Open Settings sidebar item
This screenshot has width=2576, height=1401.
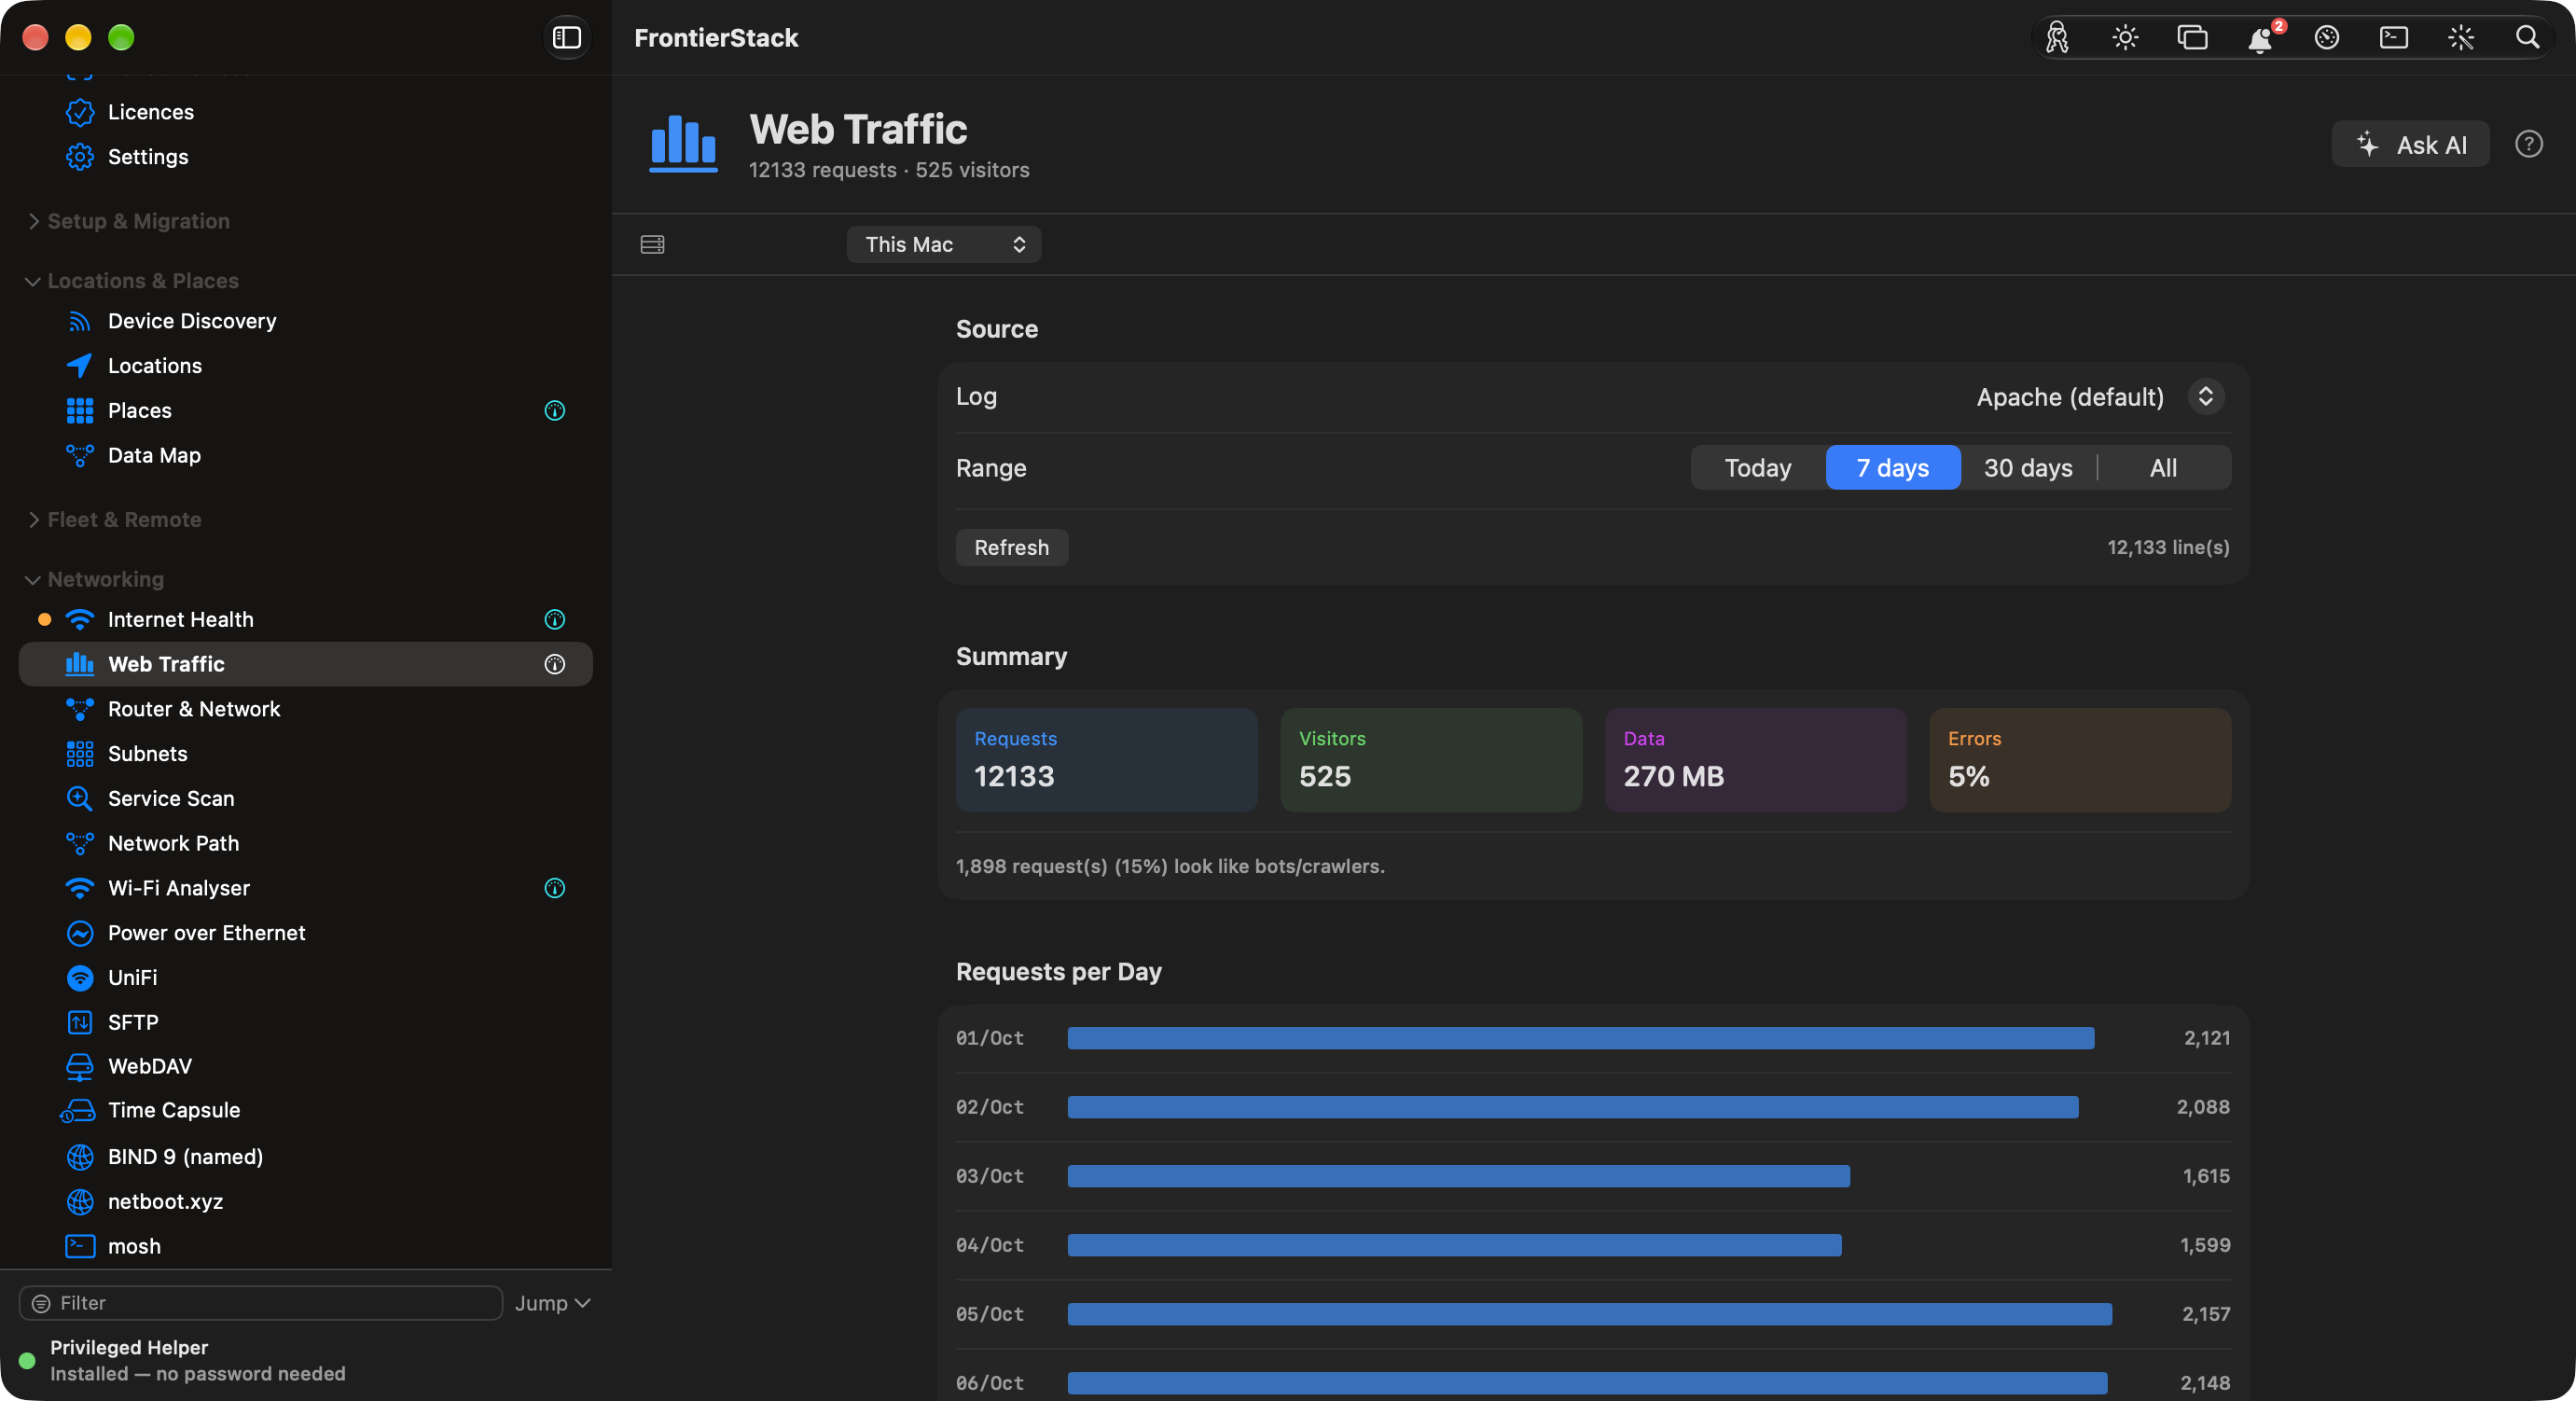point(305,157)
